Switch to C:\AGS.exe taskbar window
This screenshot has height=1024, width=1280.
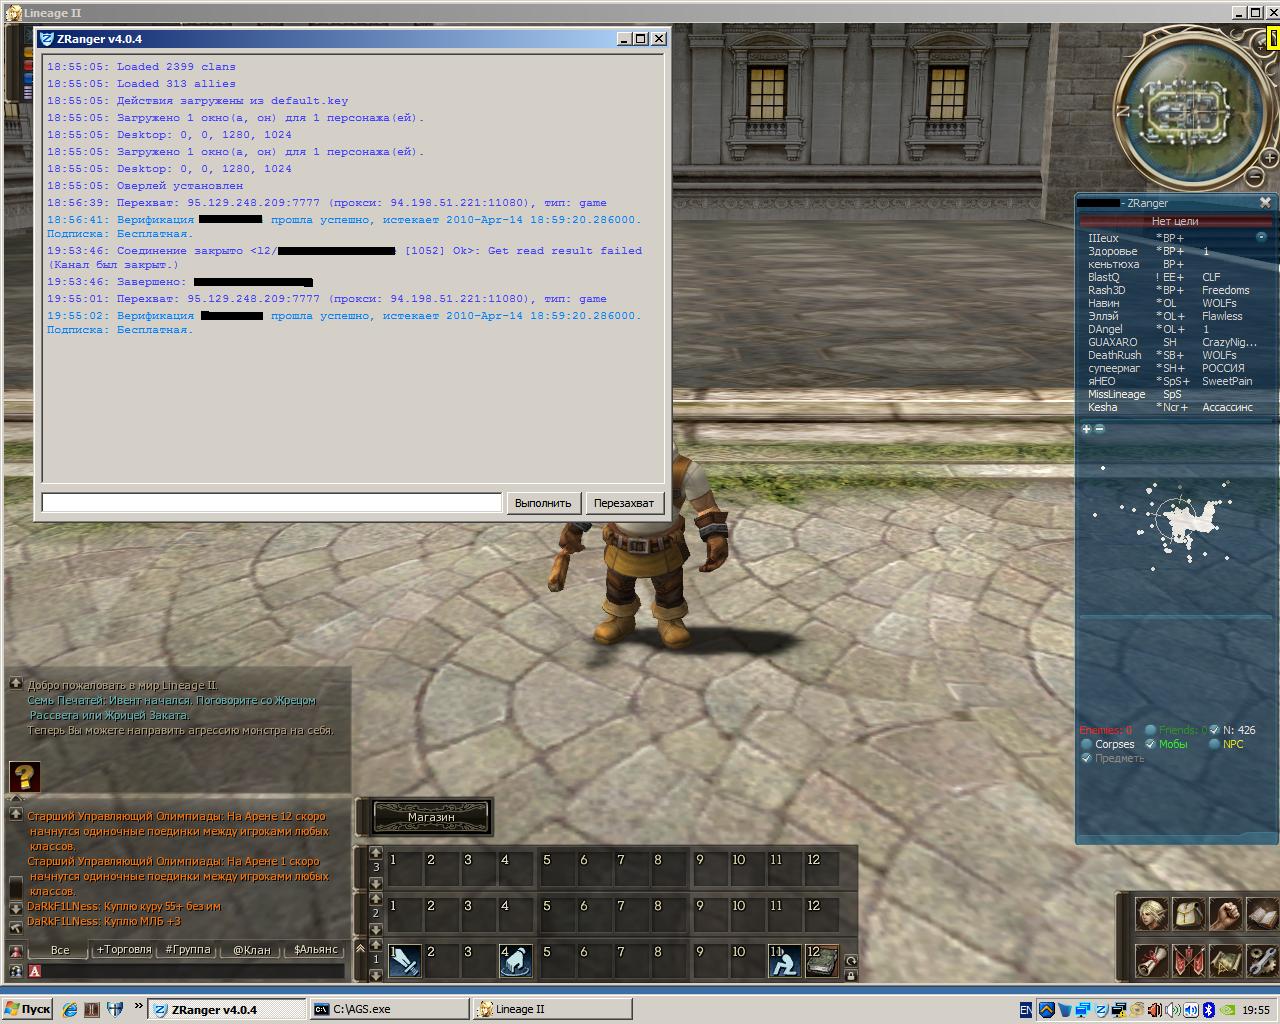click(390, 1010)
